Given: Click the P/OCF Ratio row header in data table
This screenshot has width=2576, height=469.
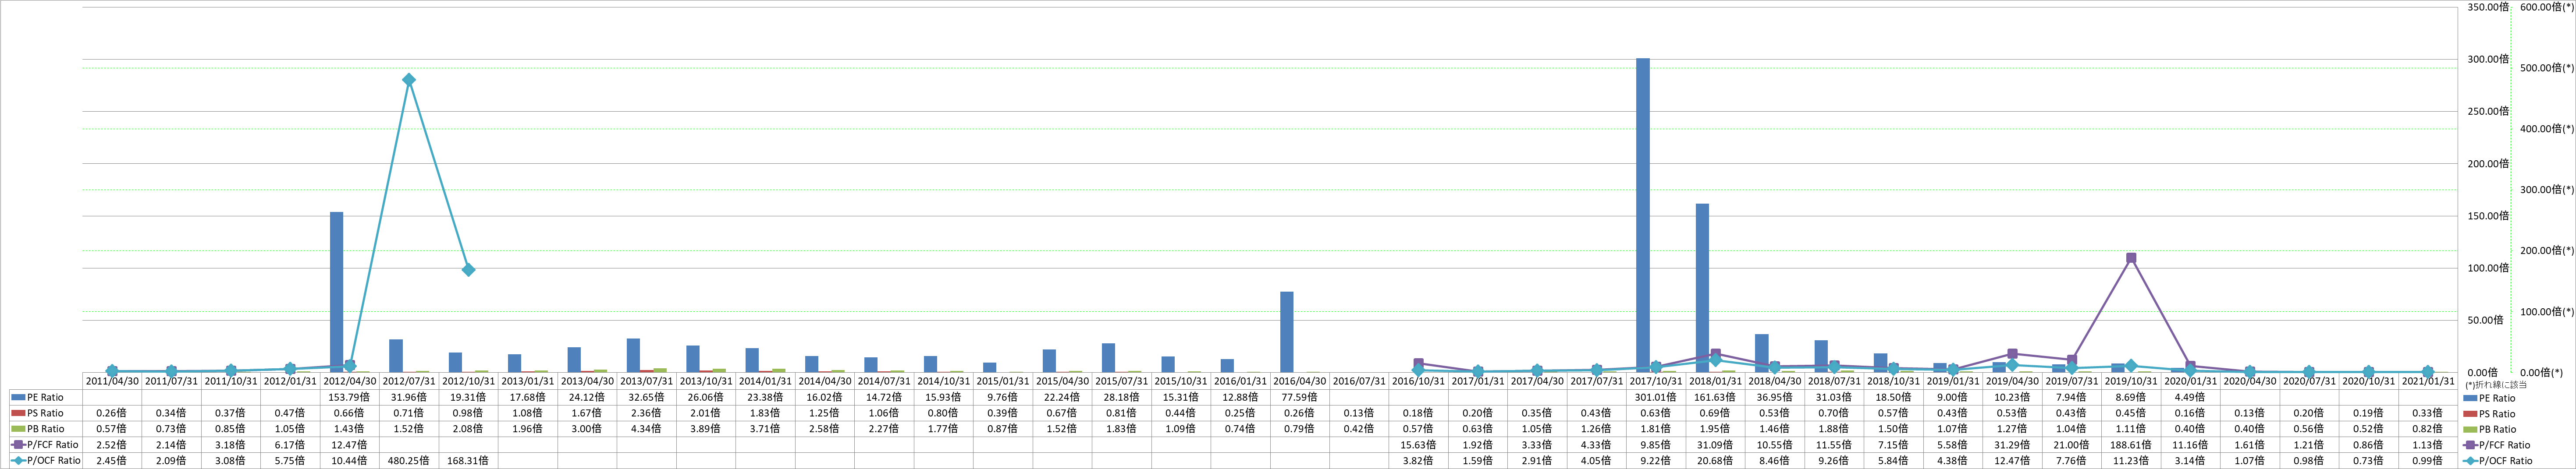Looking at the screenshot, I should tap(46, 461).
